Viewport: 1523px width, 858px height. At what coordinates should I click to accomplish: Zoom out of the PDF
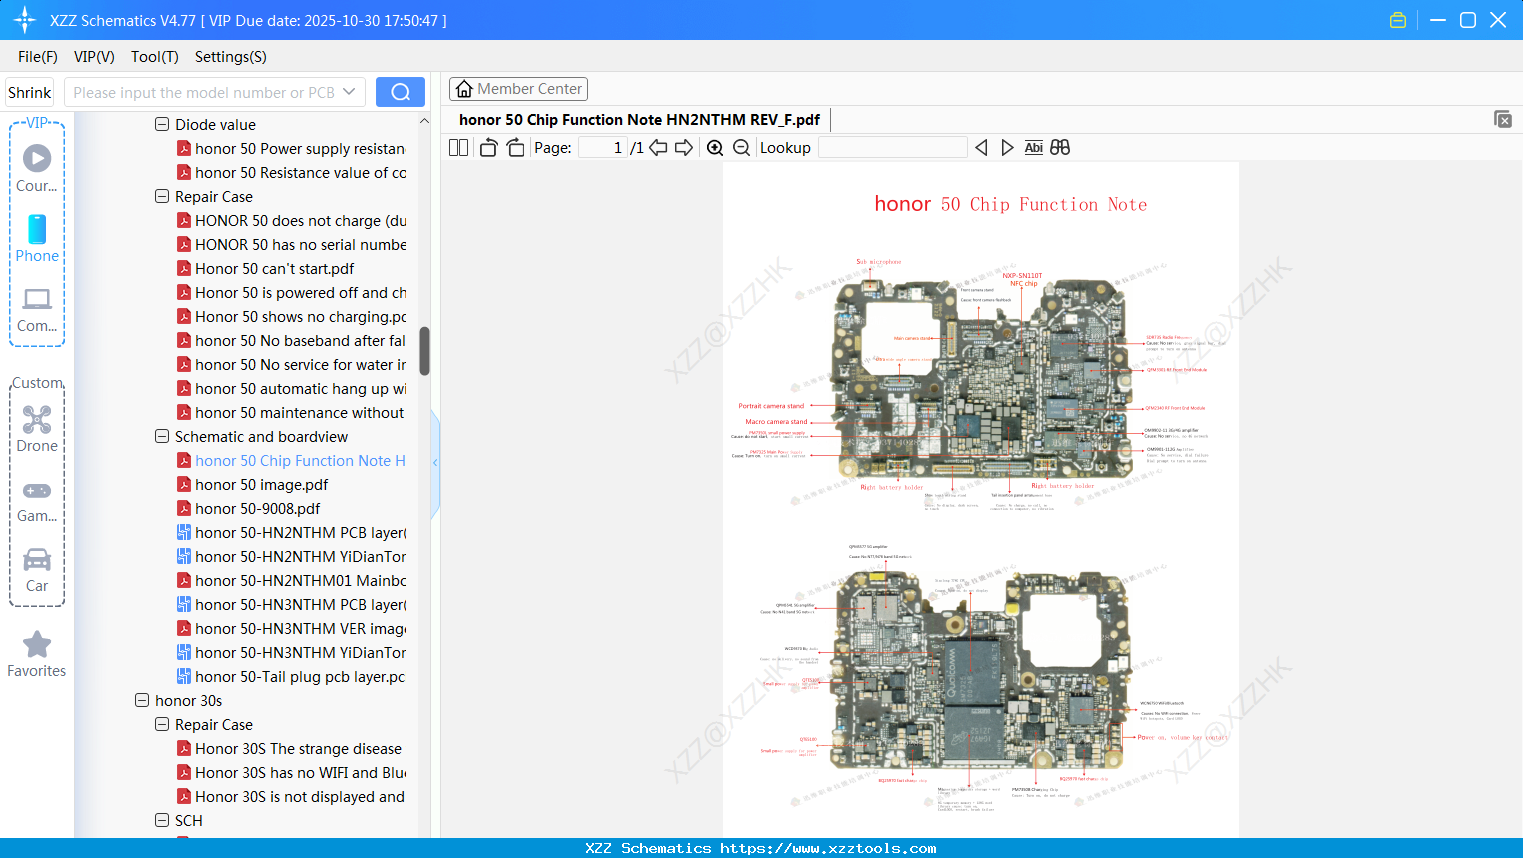click(741, 148)
